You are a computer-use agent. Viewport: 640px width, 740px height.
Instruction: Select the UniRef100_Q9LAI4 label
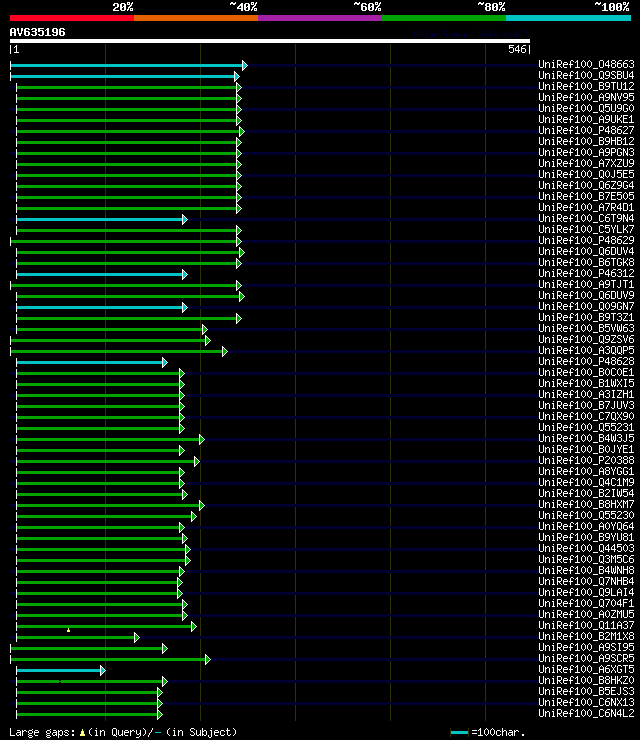tap(586, 592)
